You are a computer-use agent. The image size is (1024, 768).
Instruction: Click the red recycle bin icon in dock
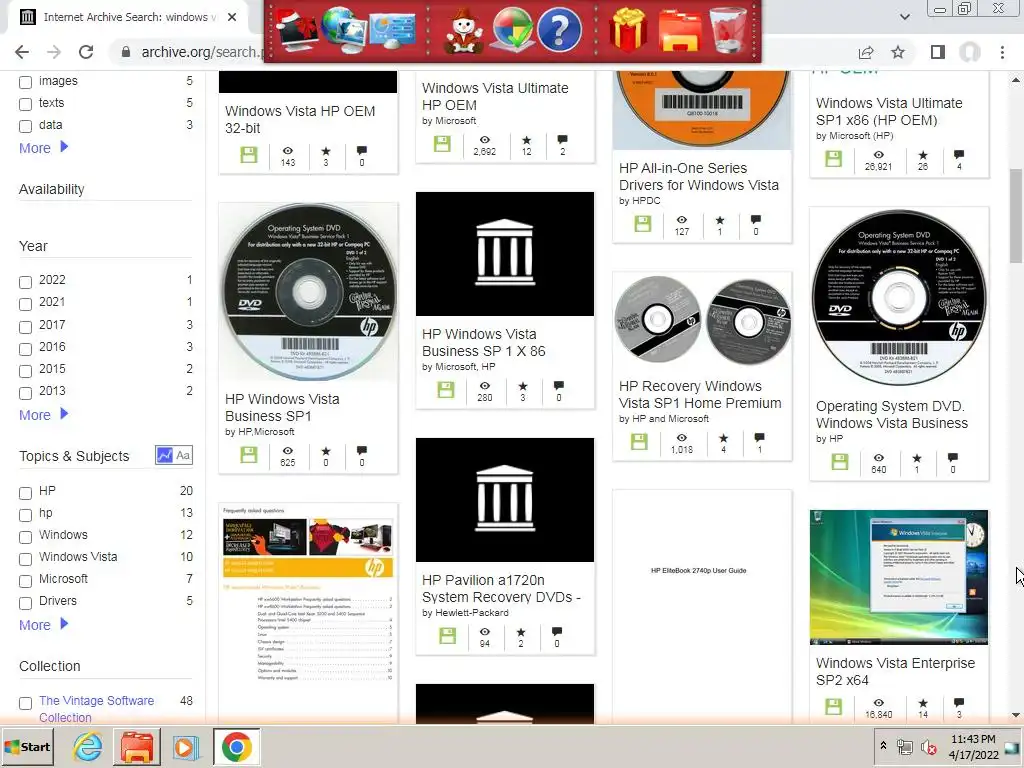point(728,30)
